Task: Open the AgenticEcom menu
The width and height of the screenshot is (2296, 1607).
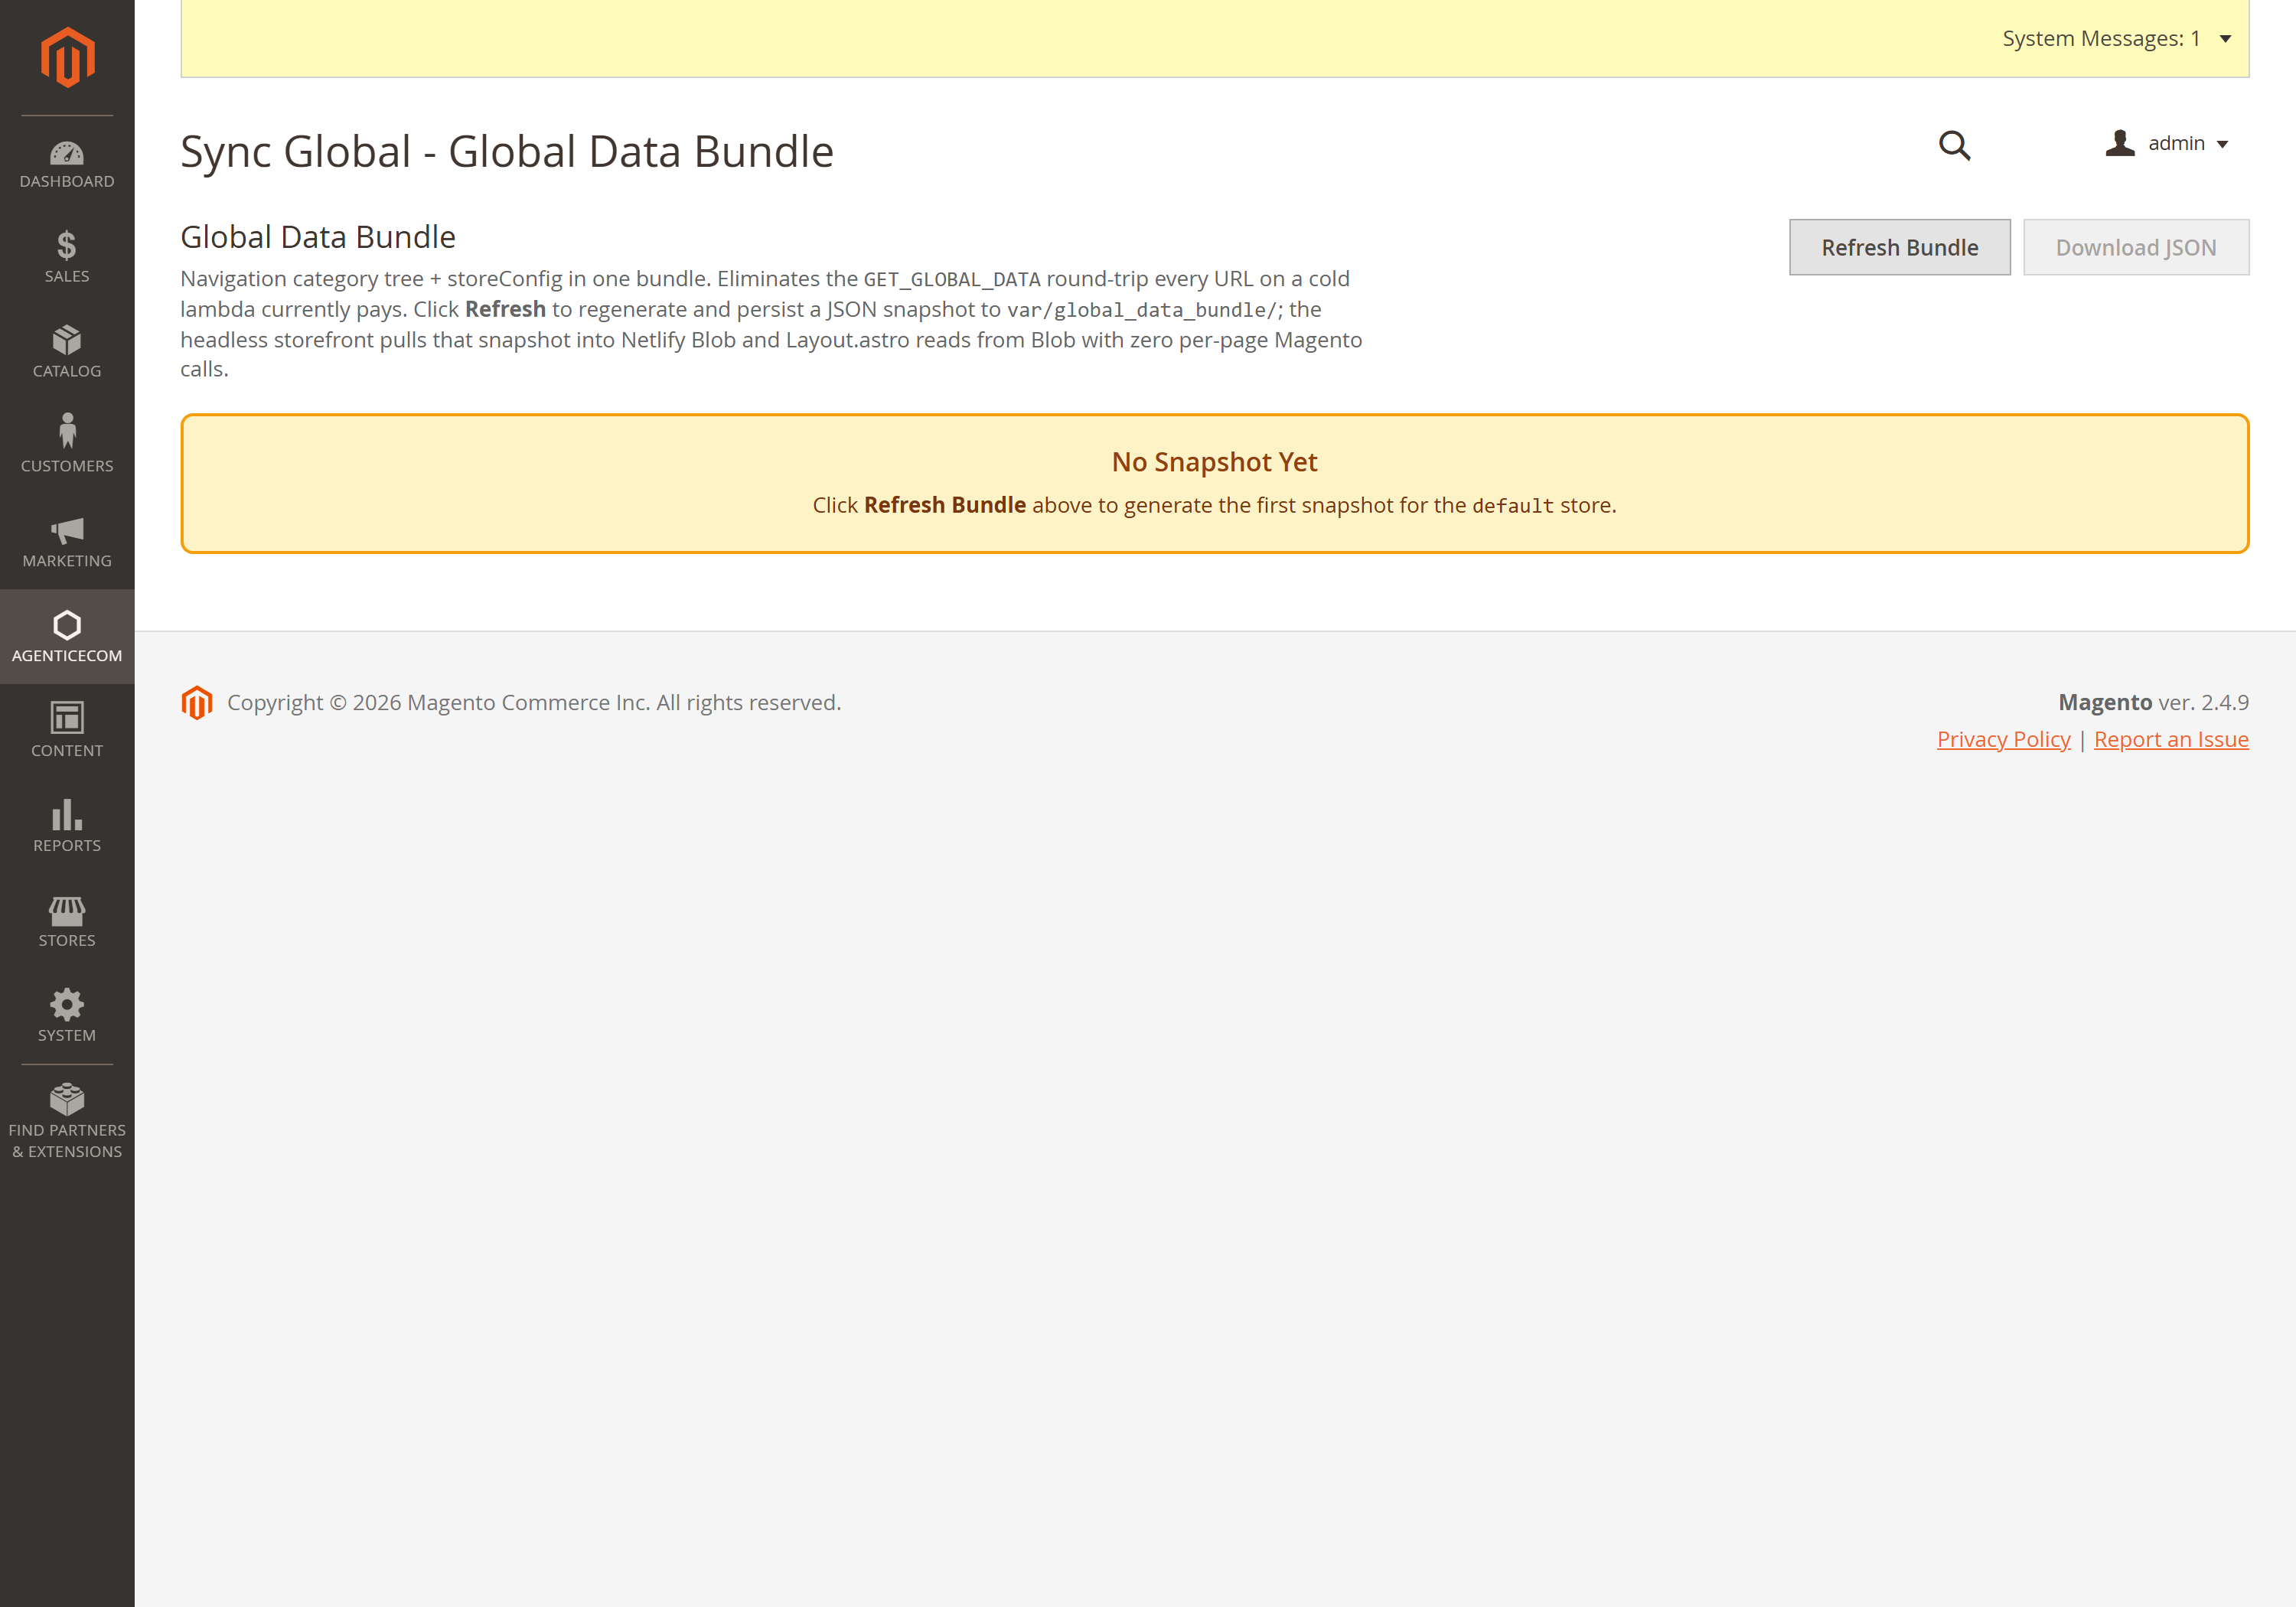Action: [x=67, y=637]
